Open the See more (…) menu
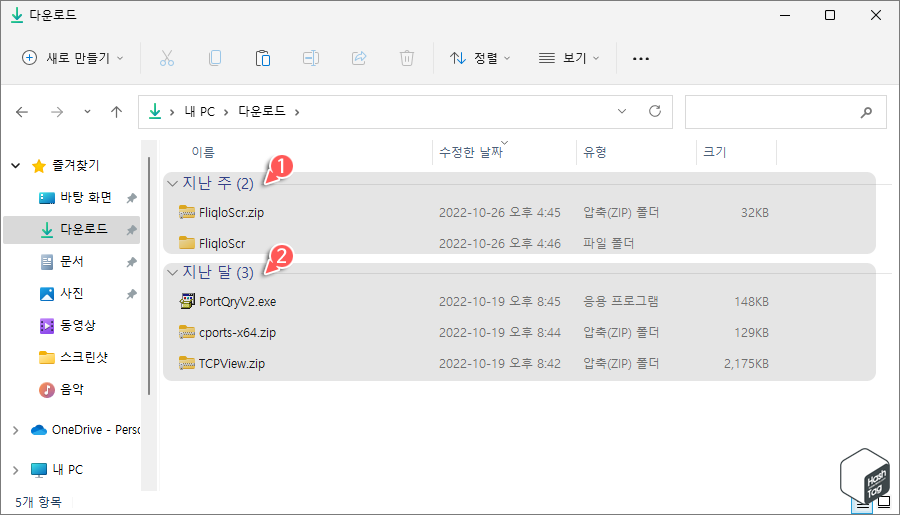This screenshot has height=515, width=900. (x=641, y=59)
